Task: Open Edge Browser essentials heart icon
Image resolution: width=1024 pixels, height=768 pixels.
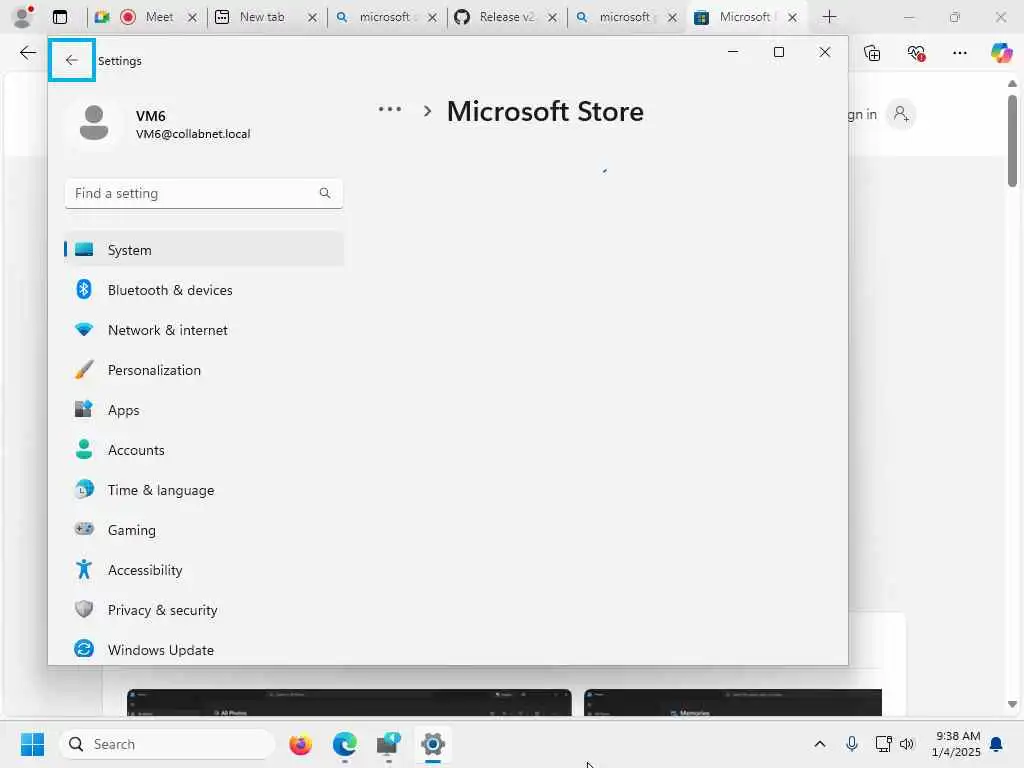Action: point(916,53)
